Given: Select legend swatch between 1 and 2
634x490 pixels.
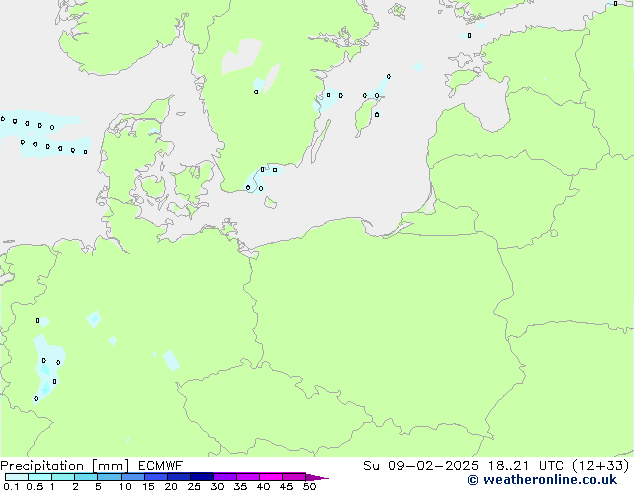Looking at the screenshot, I should pyautogui.click(x=63, y=477).
